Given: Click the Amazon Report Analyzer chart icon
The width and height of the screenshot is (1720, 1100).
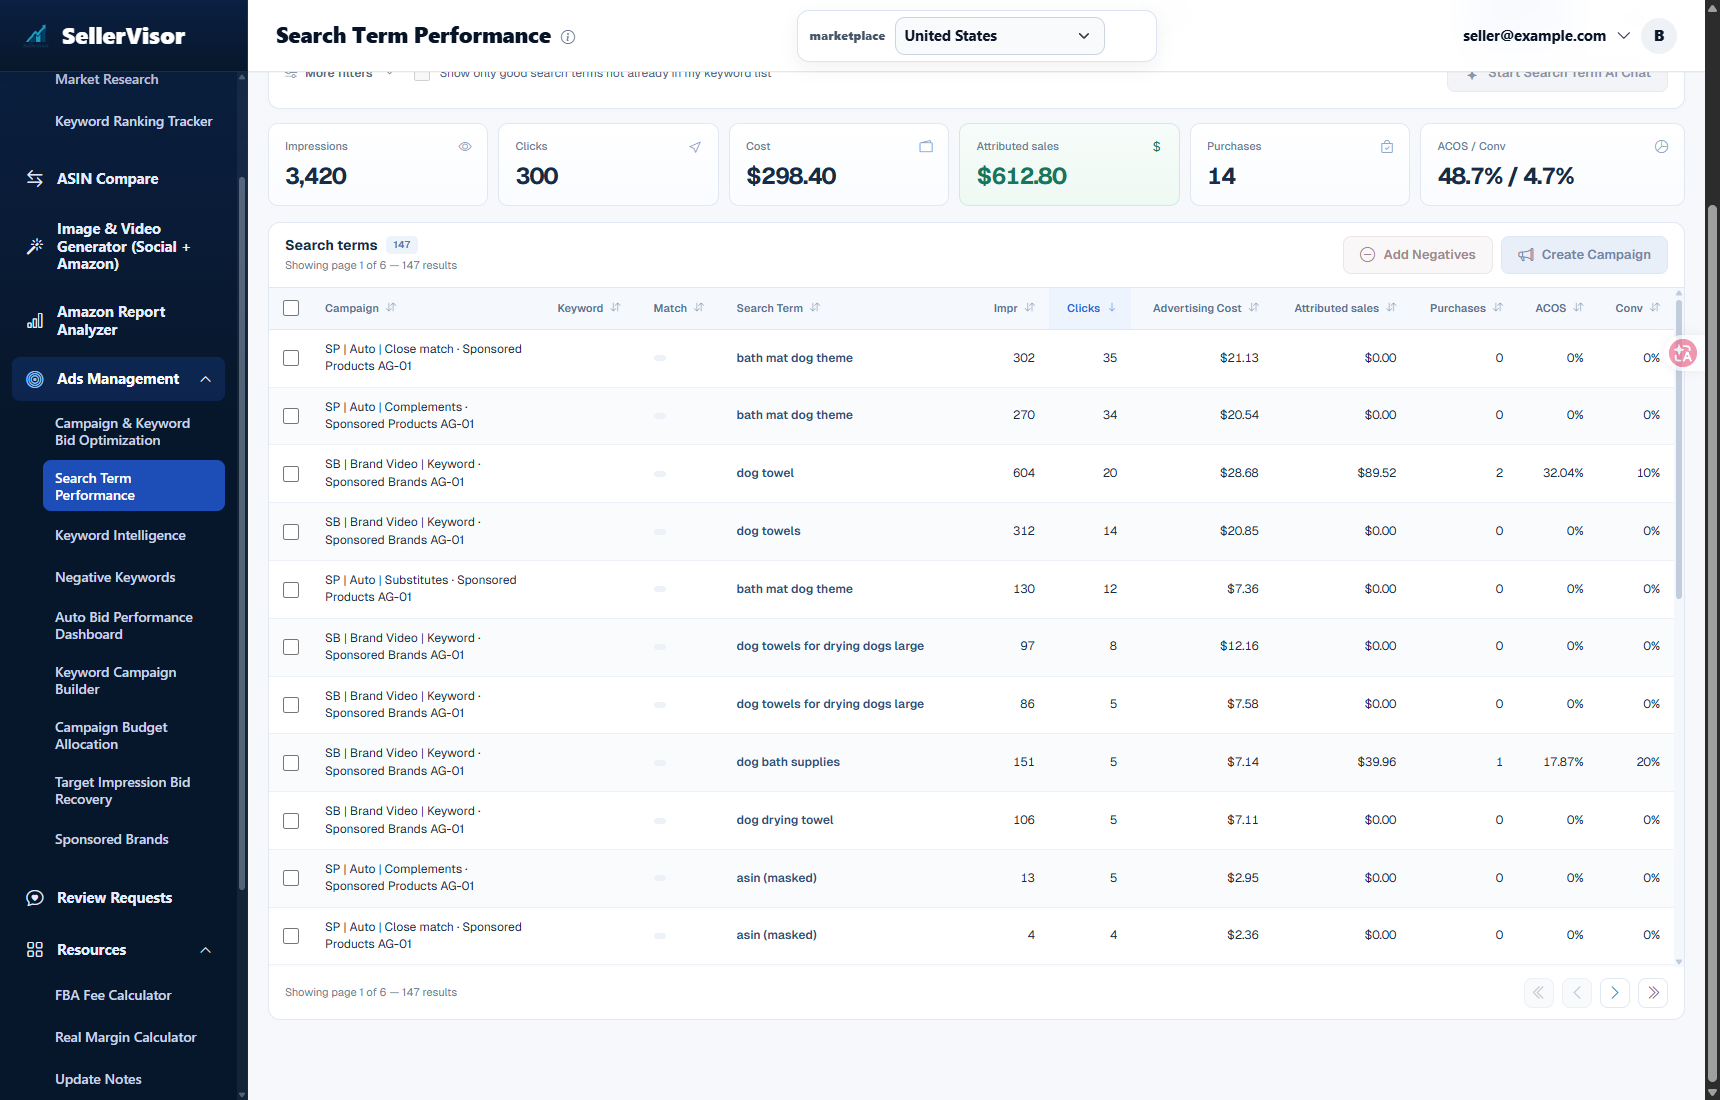Looking at the screenshot, I should click(x=35, y=321).
